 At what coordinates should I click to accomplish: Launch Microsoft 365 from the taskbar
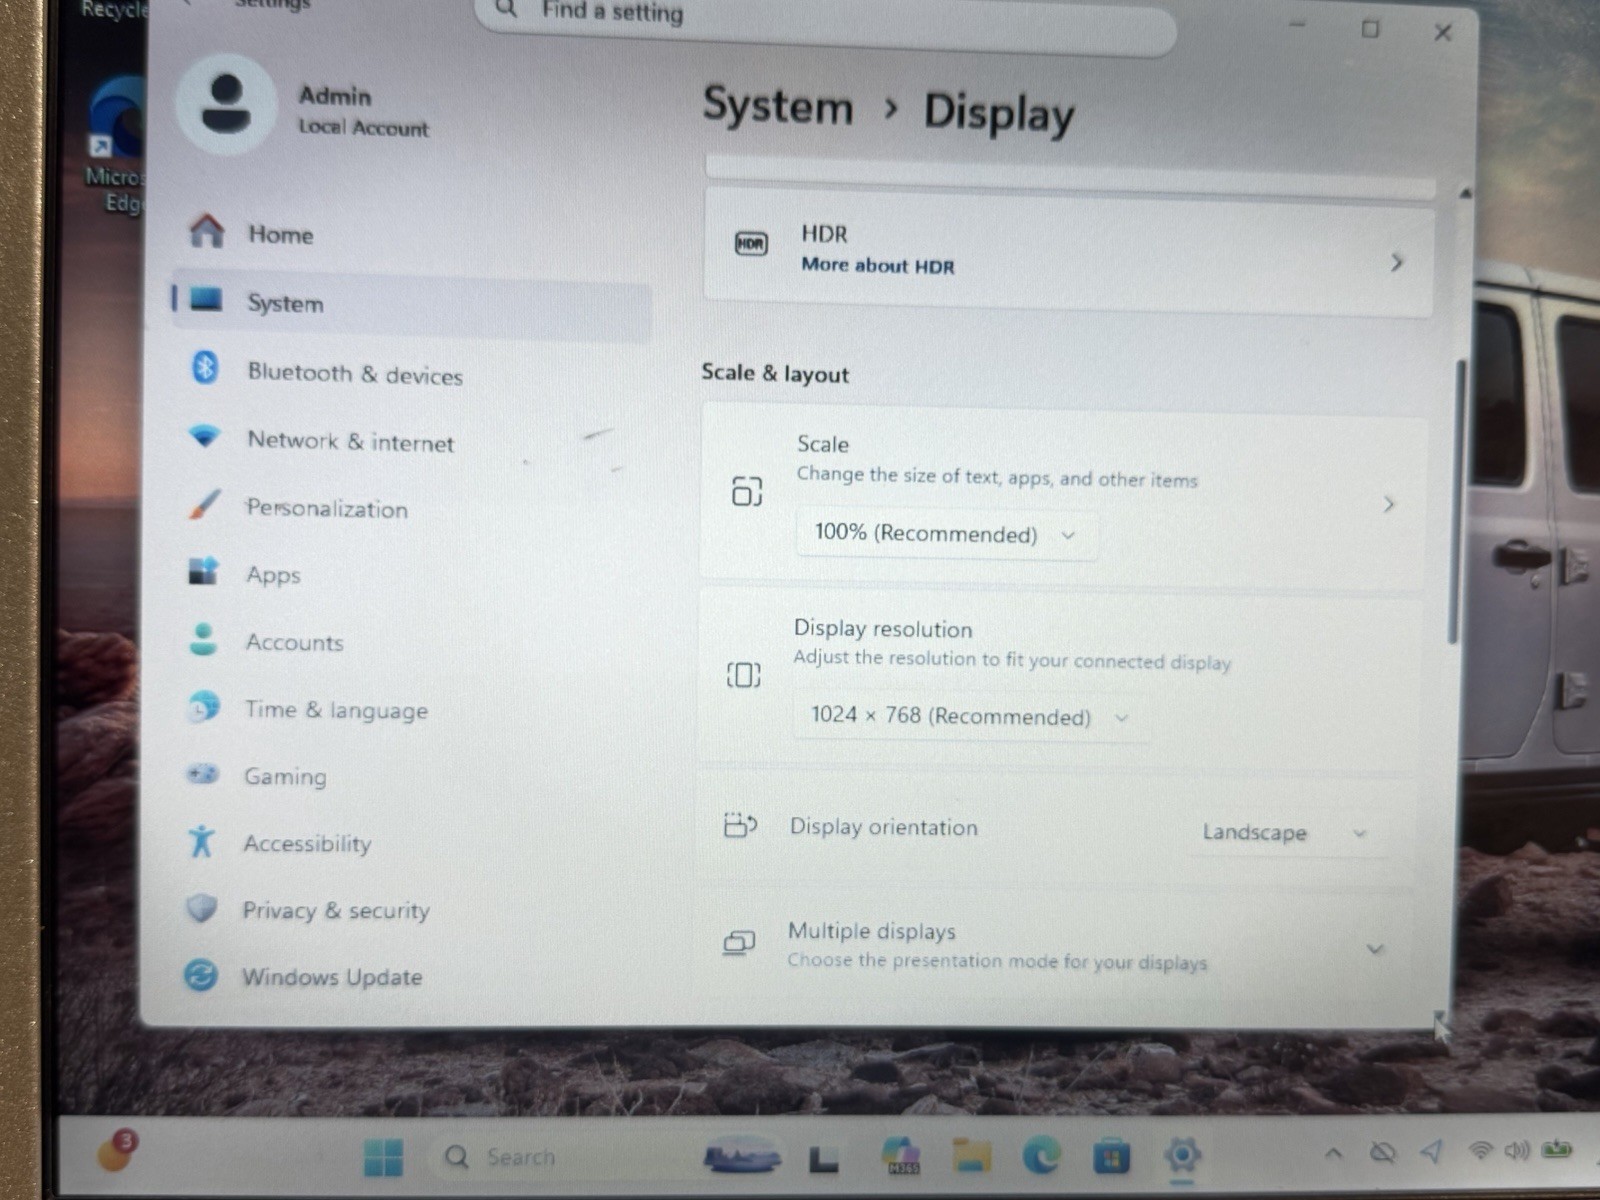902,1155
